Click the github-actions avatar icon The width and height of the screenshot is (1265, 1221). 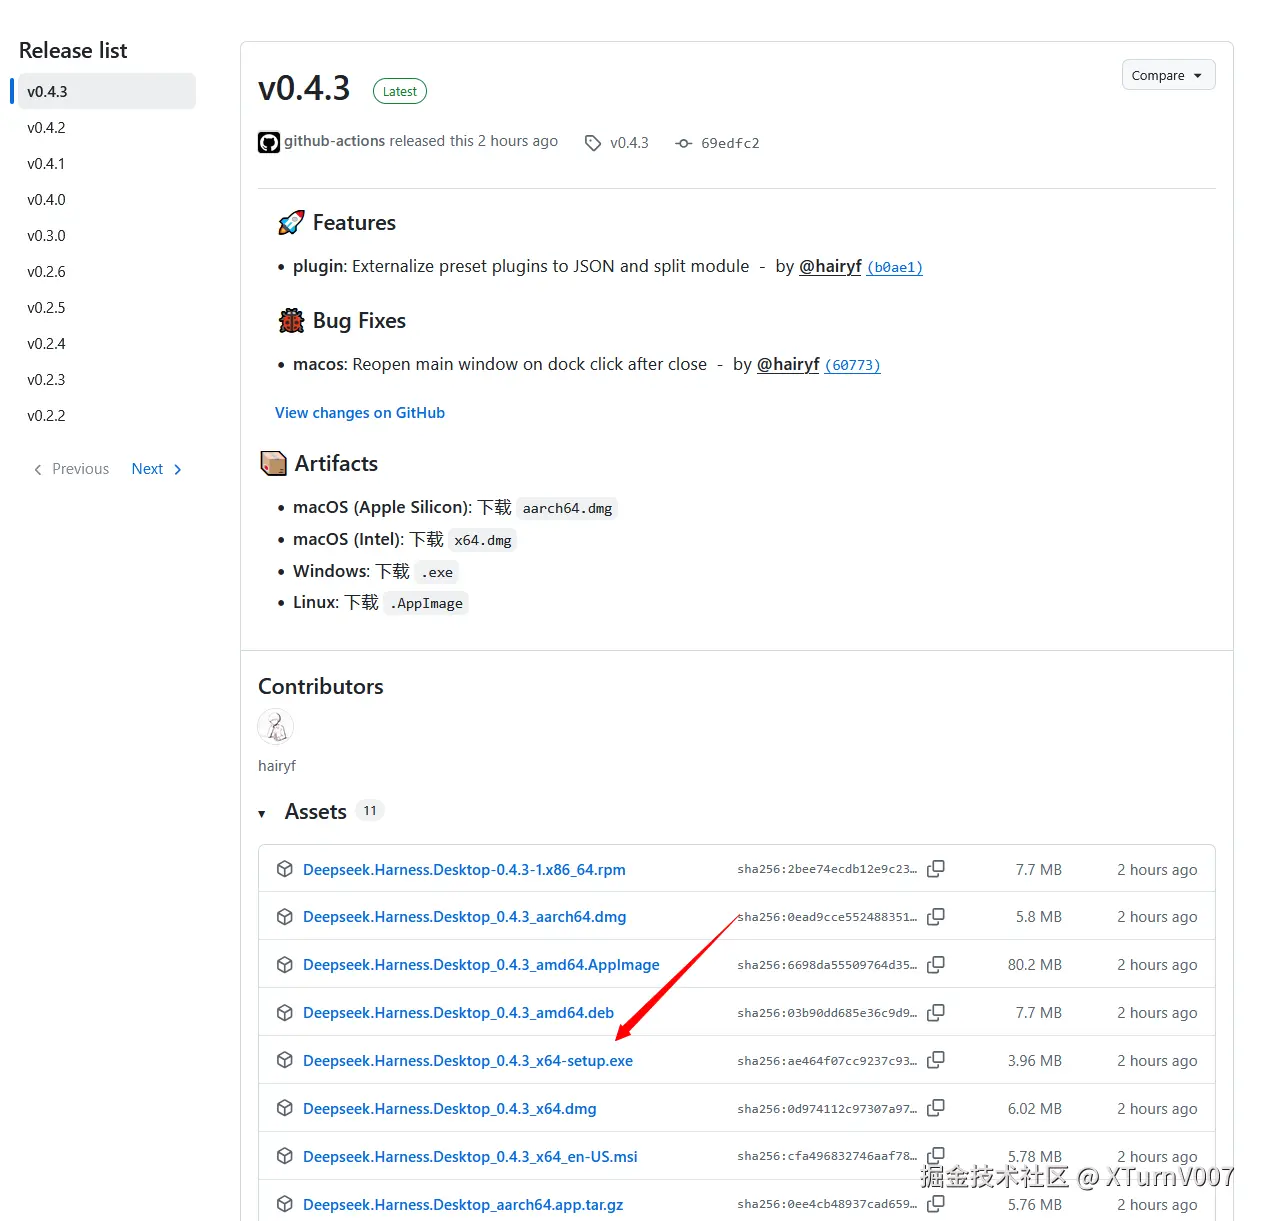point(269,142)
